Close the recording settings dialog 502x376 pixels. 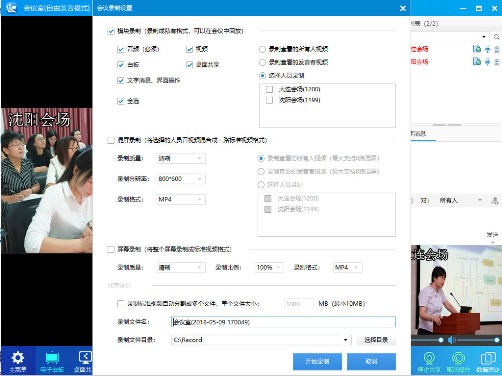pyautogui.click(x=403, y=8)
